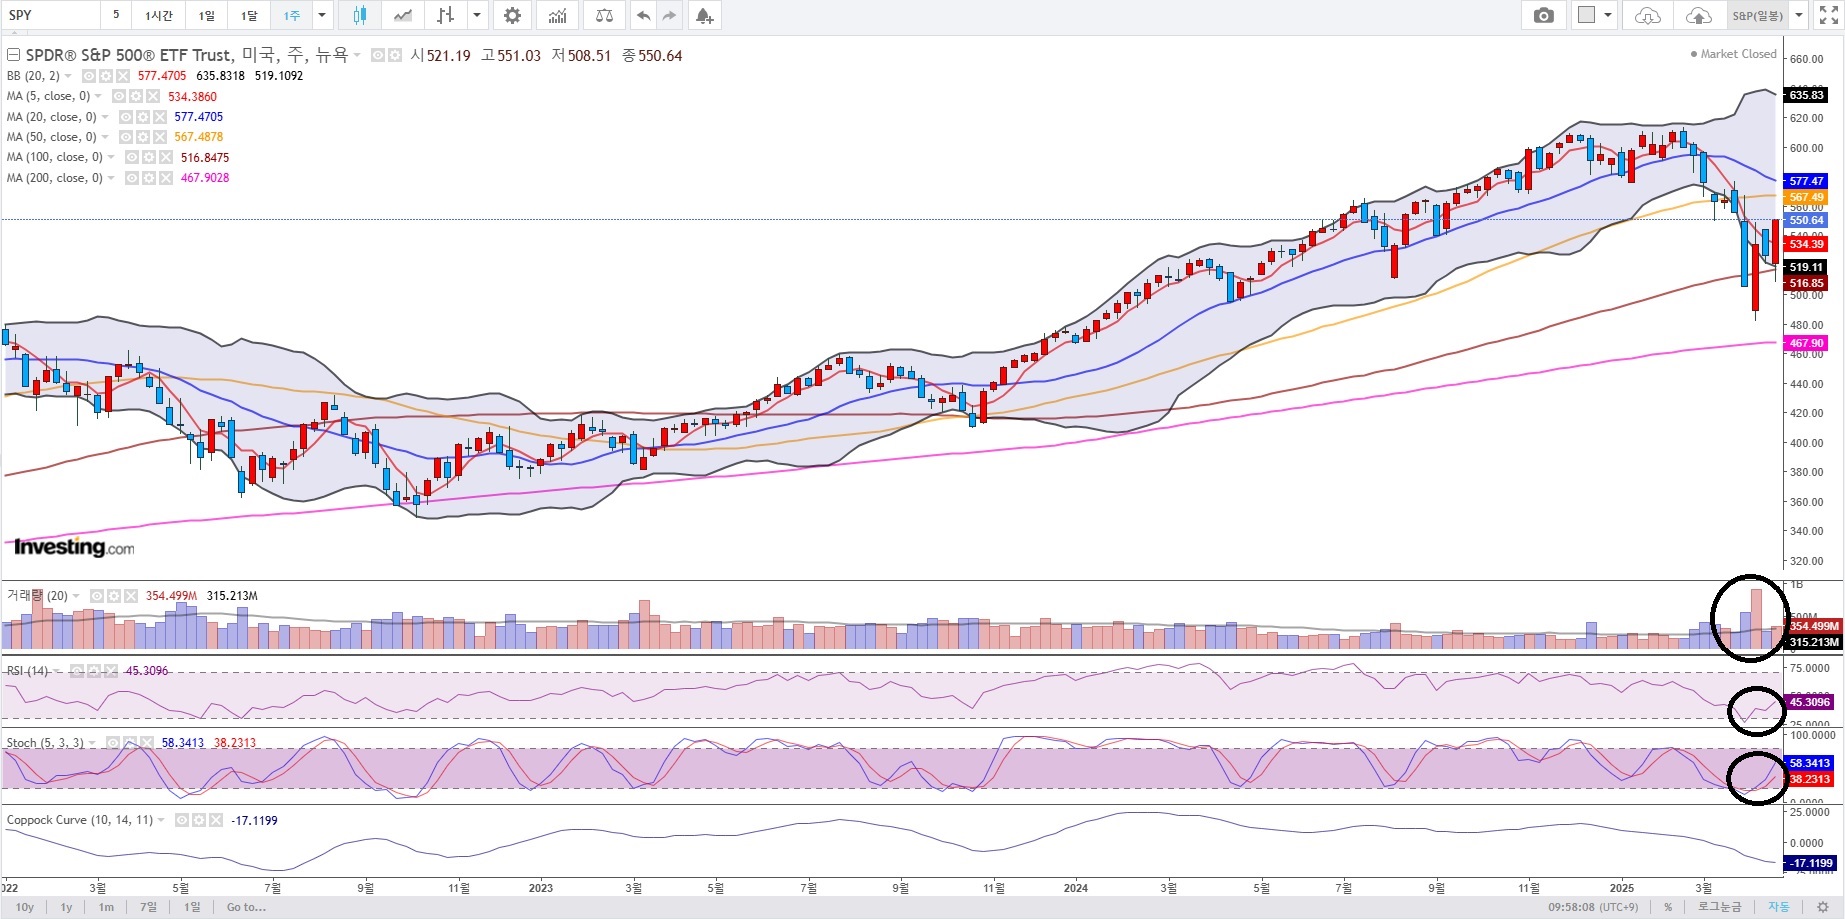Take a chart snapshot with camera icon
This screenshot has height=919, width=1845.
pos(1544,15)
